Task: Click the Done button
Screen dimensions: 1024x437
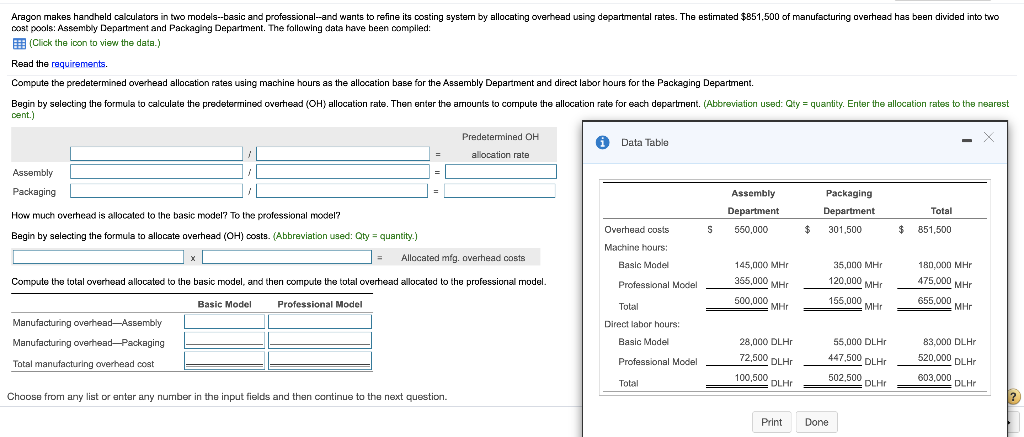Action: pyautogui.click(x=816, y=422)
